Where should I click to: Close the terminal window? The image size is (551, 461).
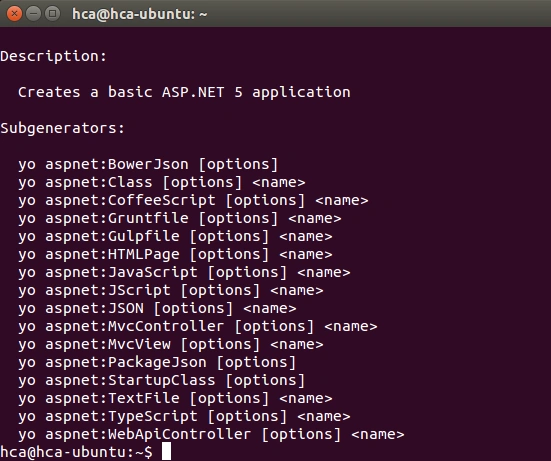click(14, 14)
